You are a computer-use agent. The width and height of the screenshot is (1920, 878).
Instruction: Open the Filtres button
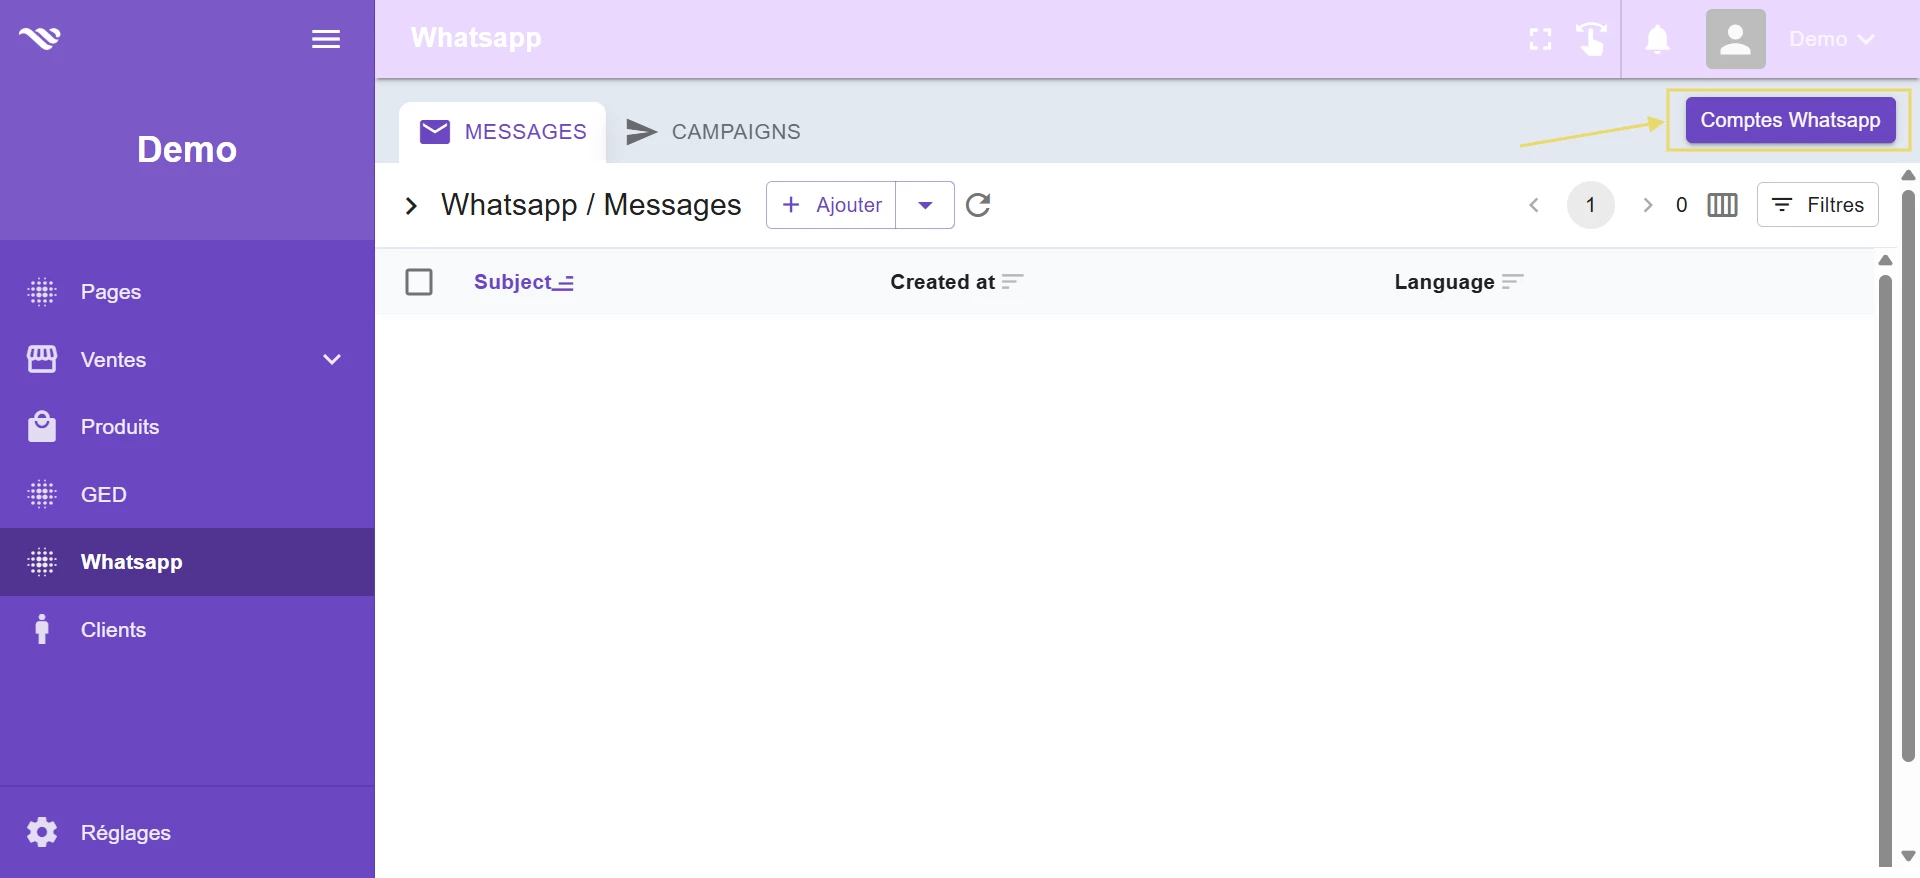1817,205
